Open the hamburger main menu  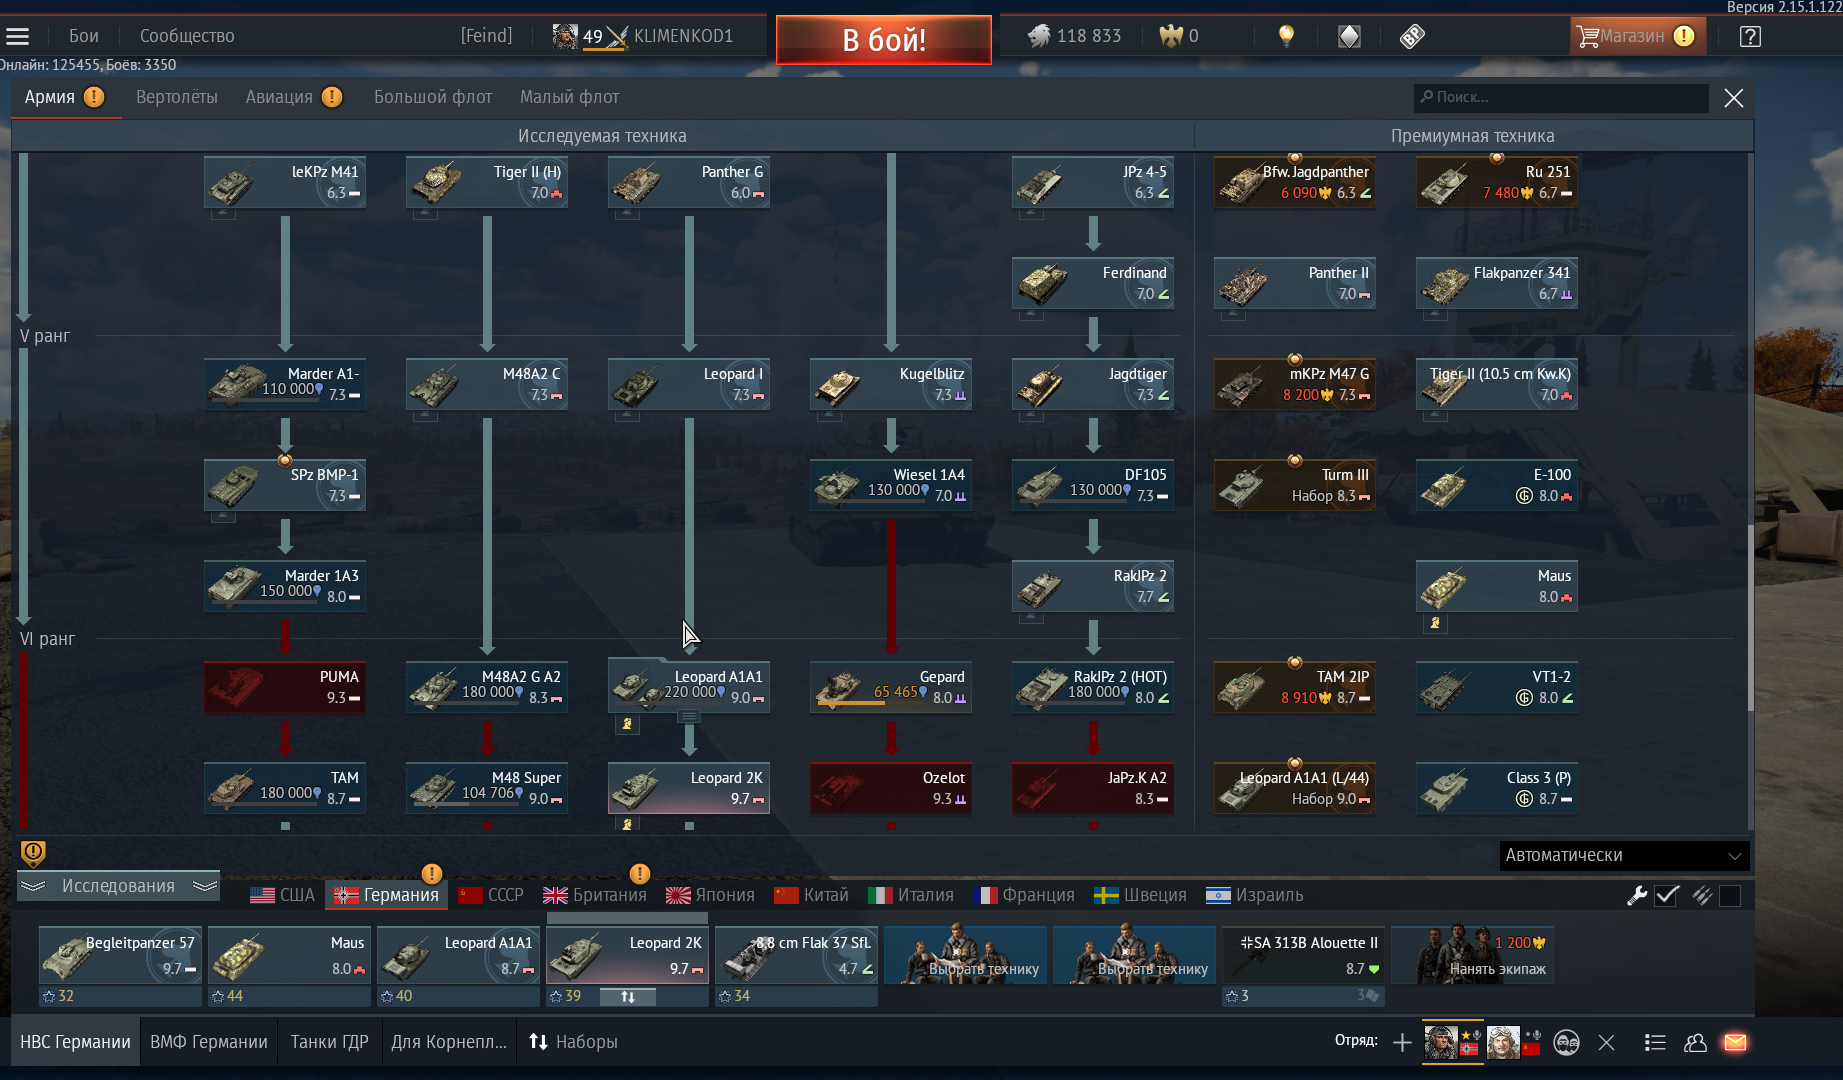[x=18, y=37]
